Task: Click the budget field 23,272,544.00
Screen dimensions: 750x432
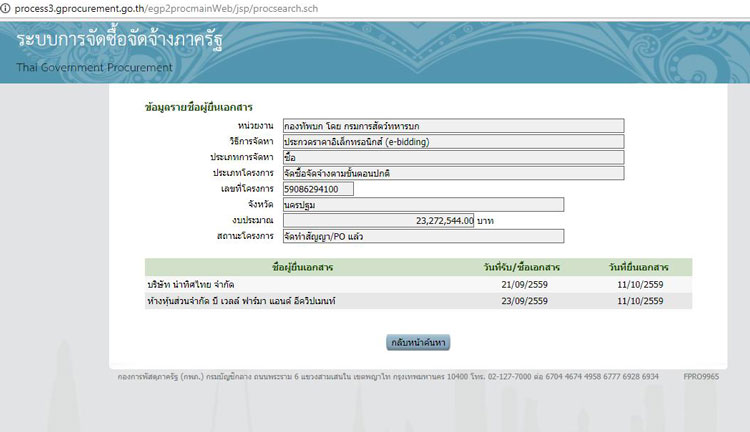Action: click(x=378, y=220)
